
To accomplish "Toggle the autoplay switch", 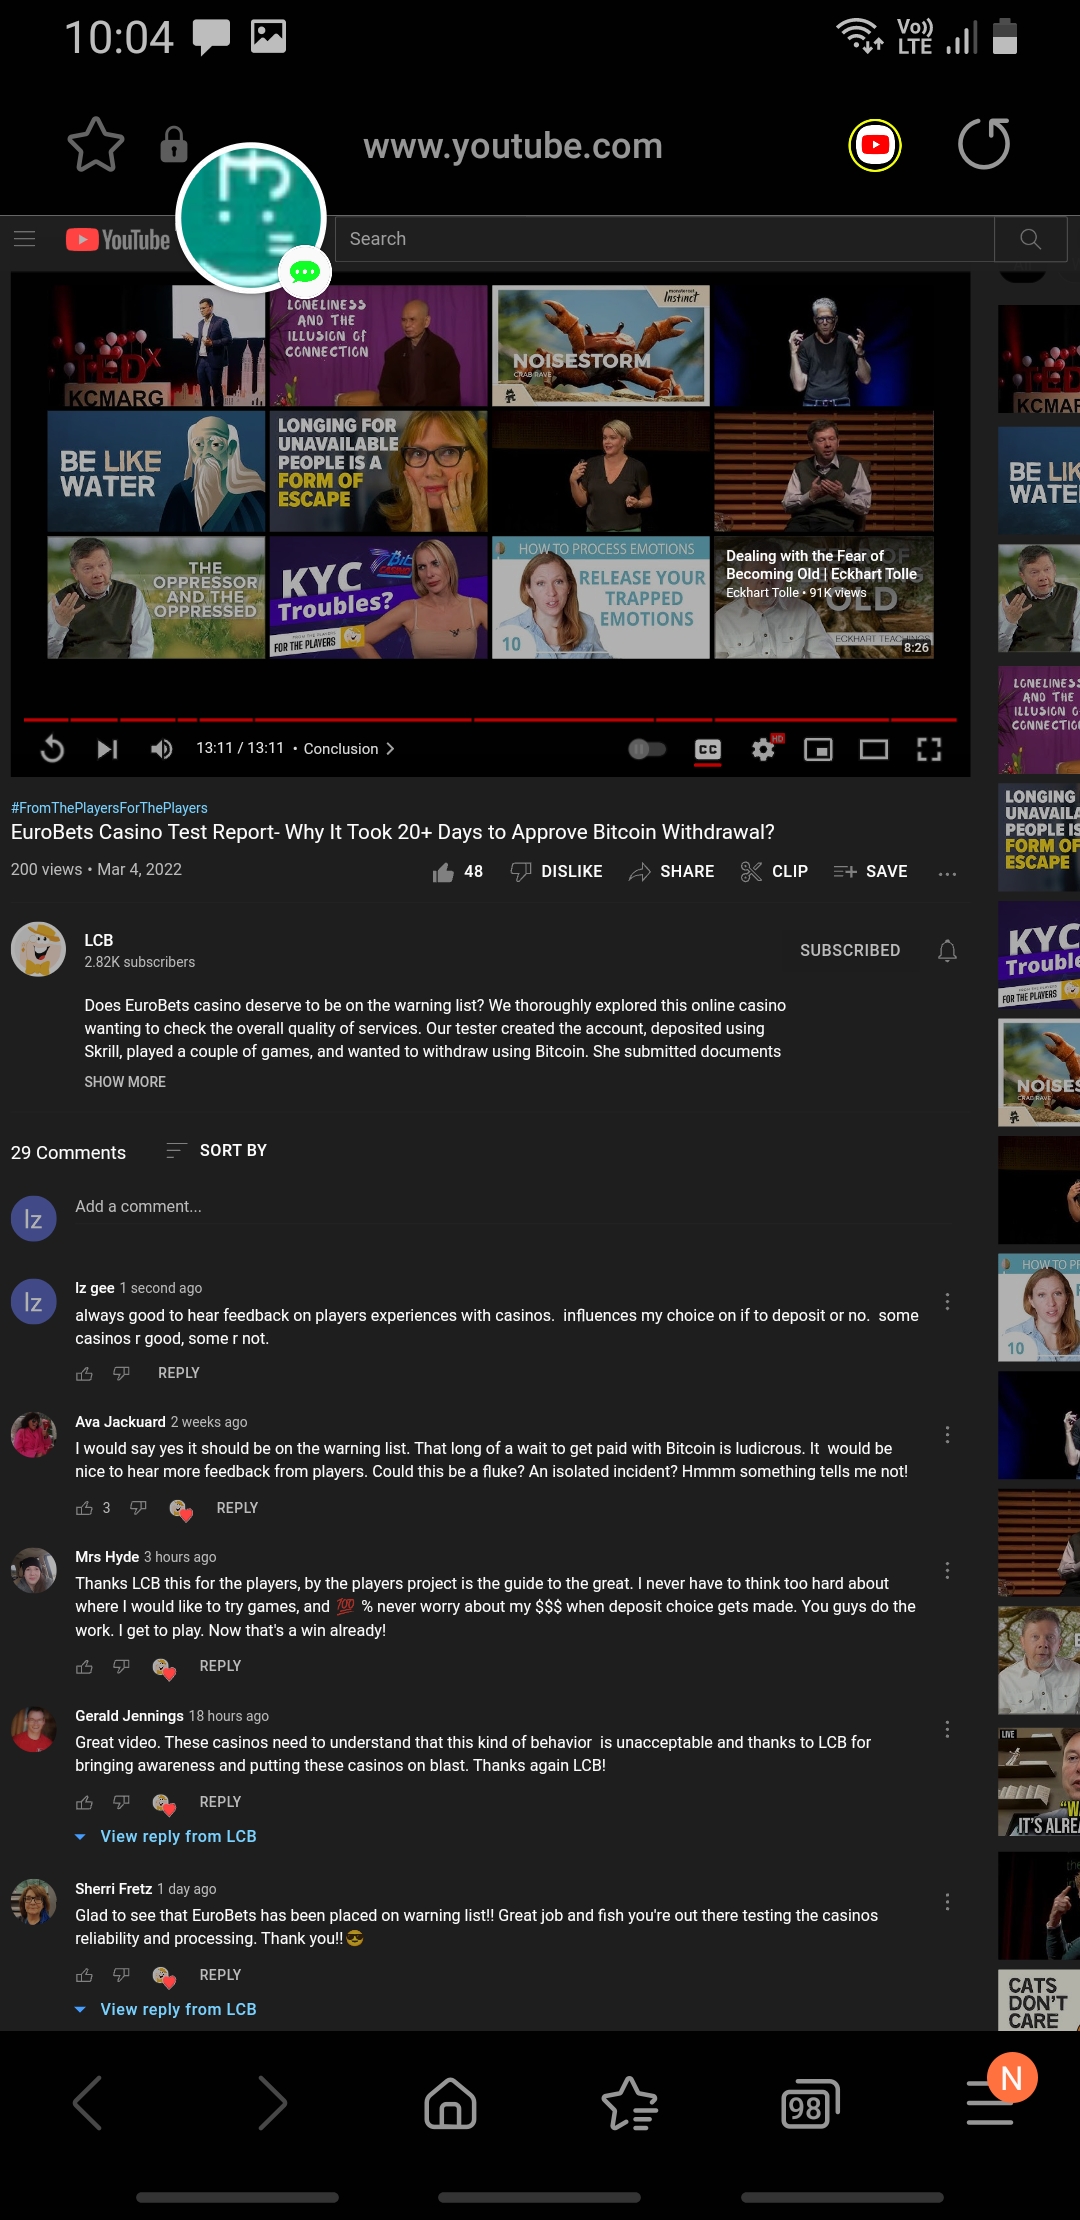I will [647, 749].
